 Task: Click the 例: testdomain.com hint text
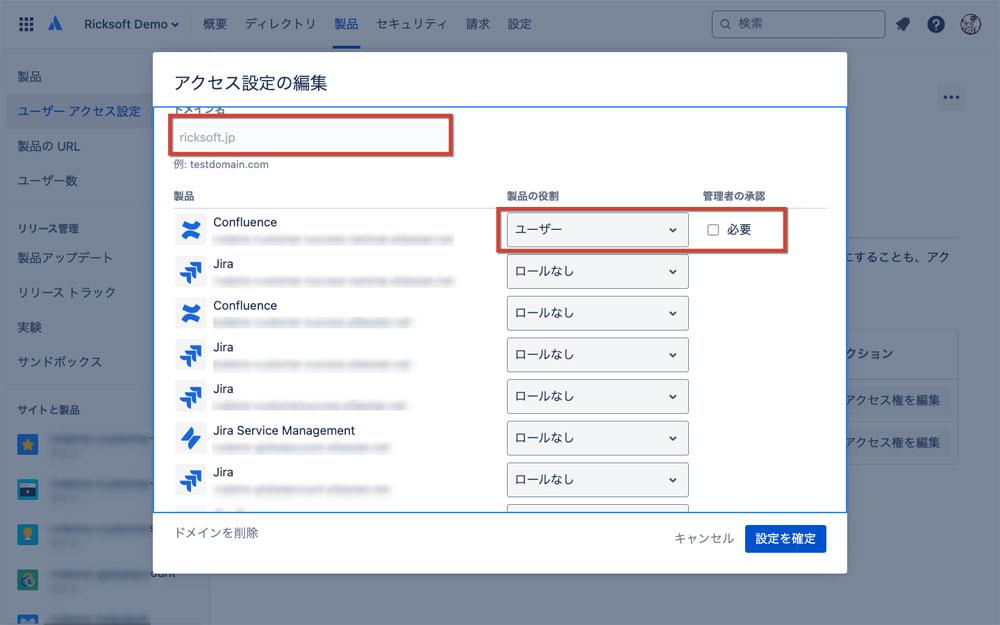pyautogui.click(x=221, y=165)
